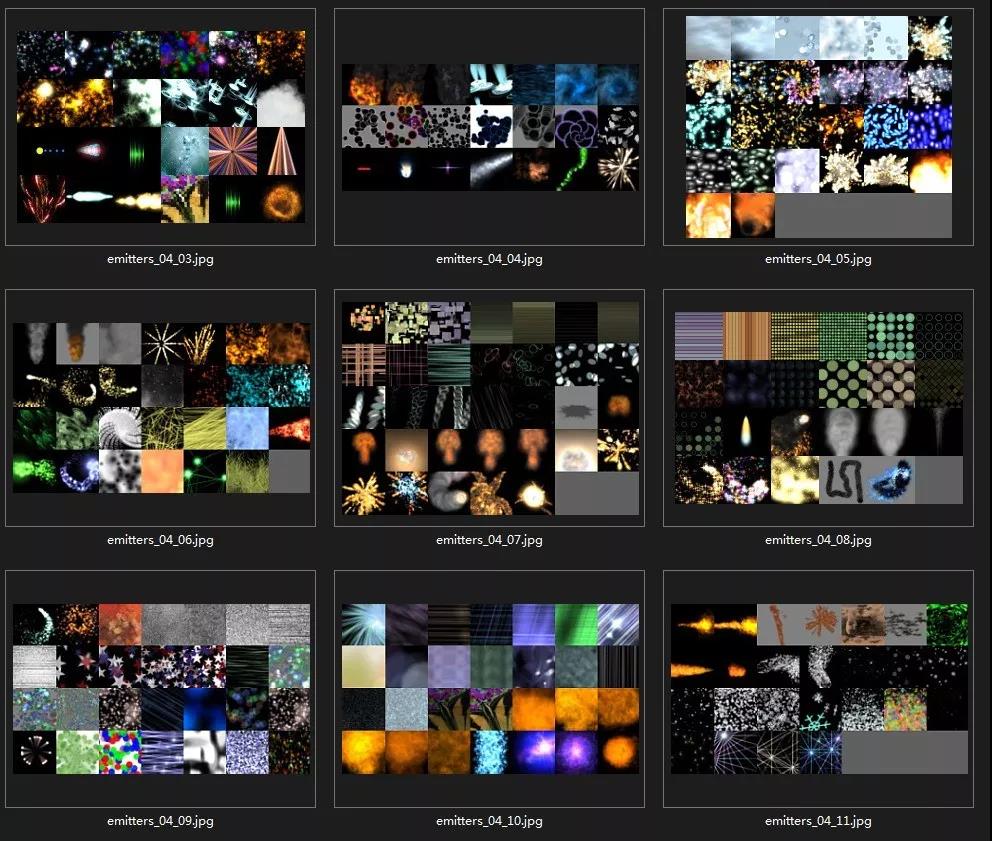
Task: Click the file name emitters_04_03.jpg
Action: pos(160,259)
